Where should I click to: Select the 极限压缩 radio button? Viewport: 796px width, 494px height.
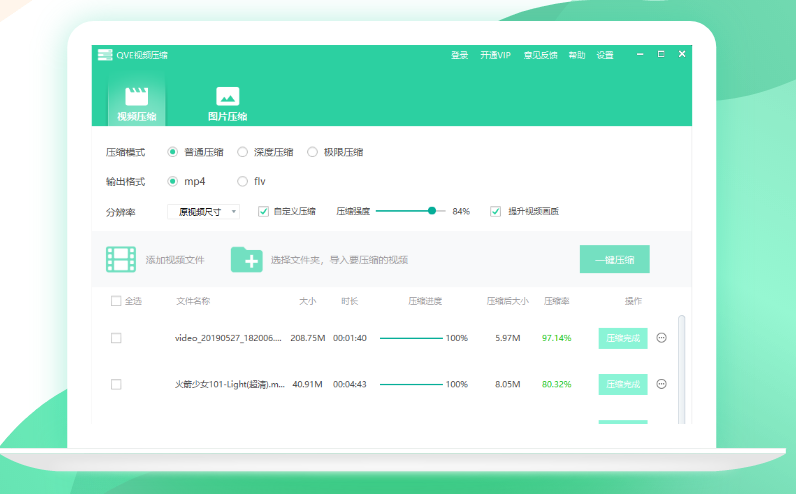point(312,152)
